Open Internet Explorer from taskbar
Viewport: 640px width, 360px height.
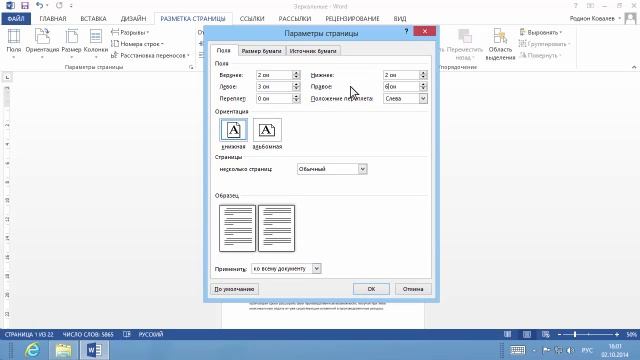point(33,350)
